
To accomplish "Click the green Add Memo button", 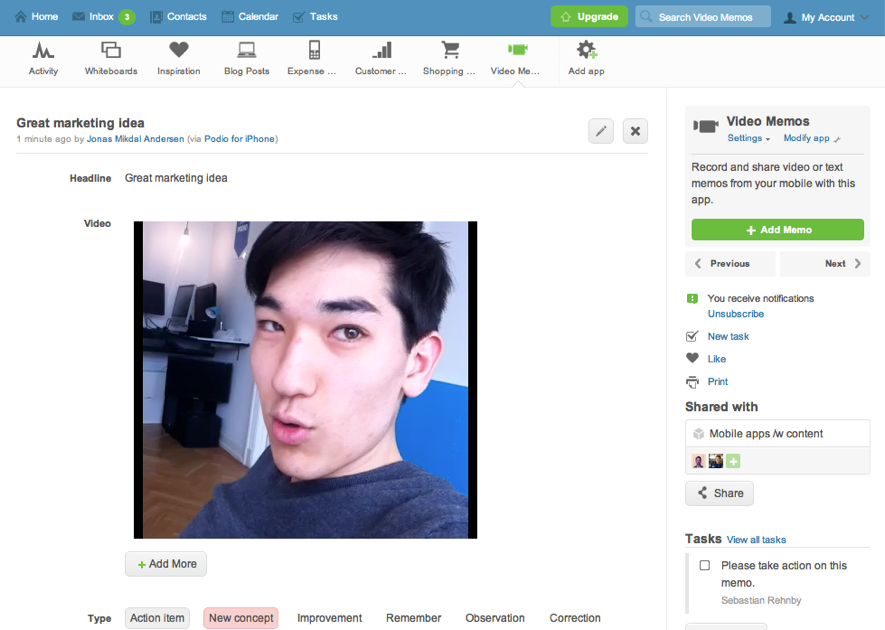I will (x=777, y=230).
